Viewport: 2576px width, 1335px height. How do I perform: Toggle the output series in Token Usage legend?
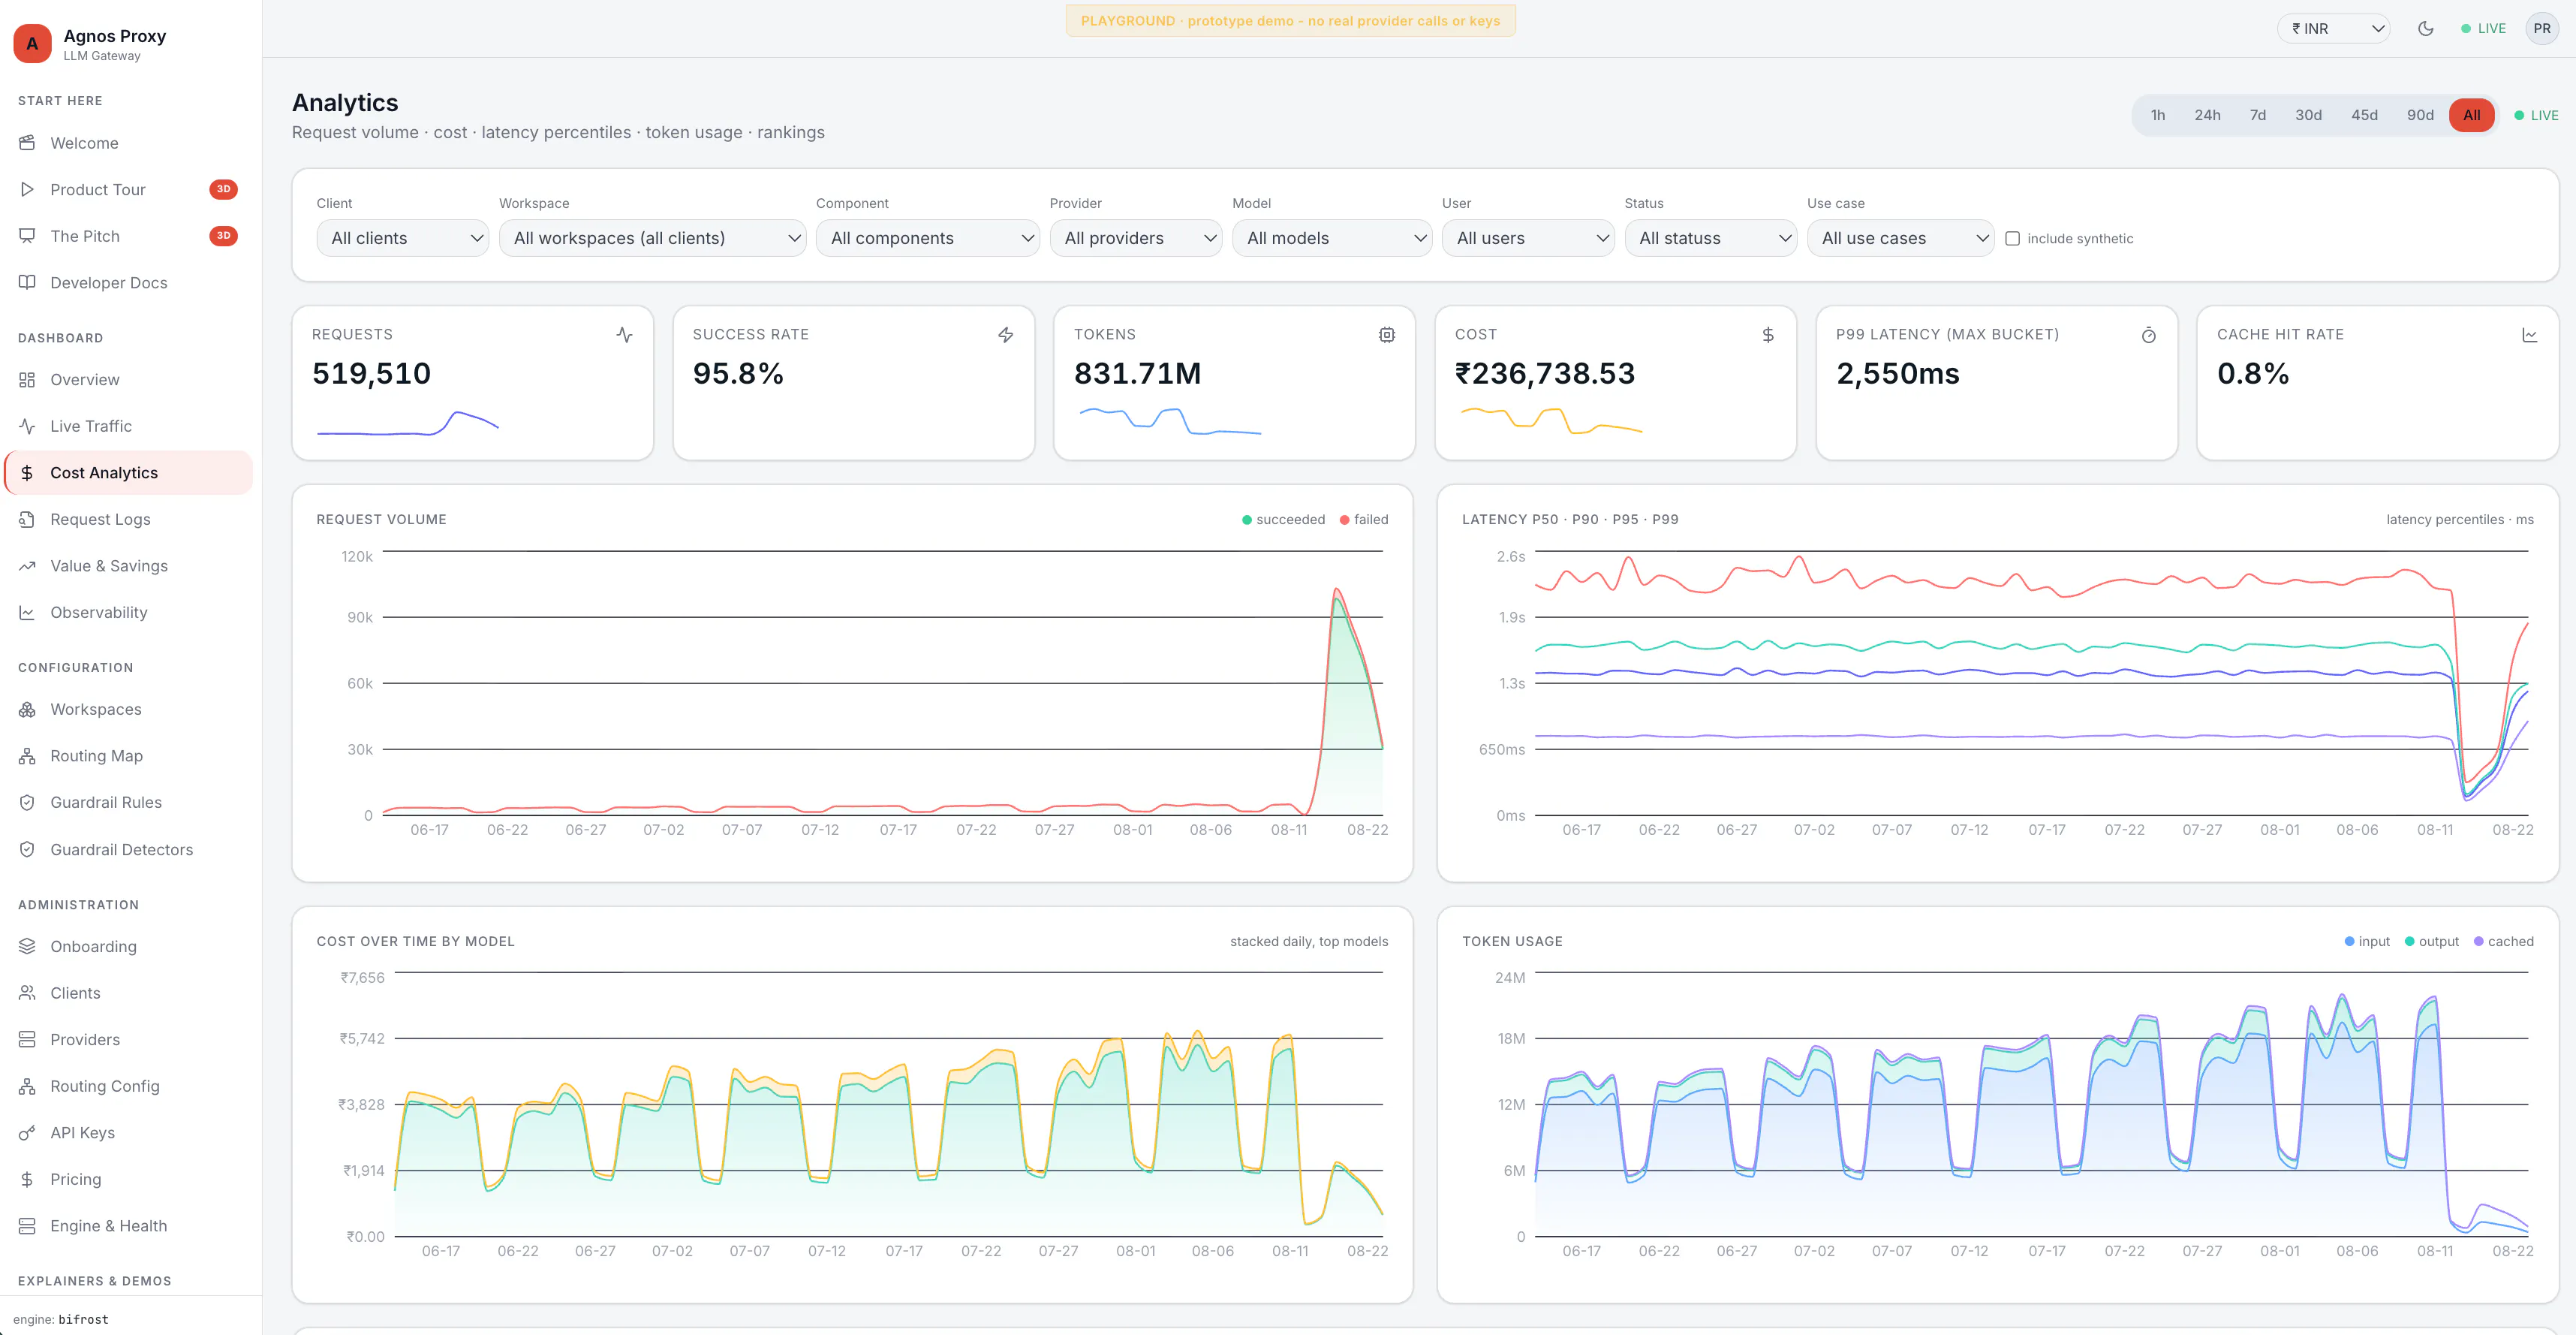[x=2431, y=941]
